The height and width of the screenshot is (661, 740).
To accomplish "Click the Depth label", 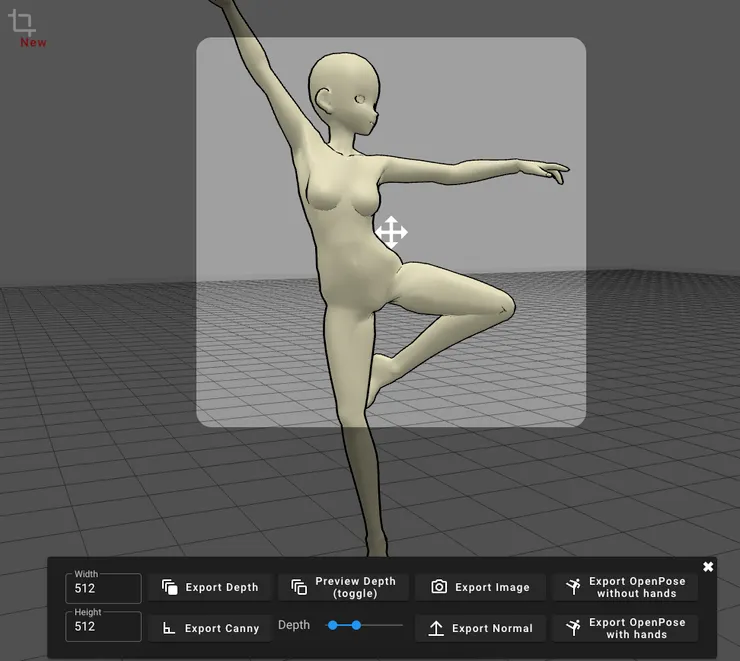I will [294, 625].
